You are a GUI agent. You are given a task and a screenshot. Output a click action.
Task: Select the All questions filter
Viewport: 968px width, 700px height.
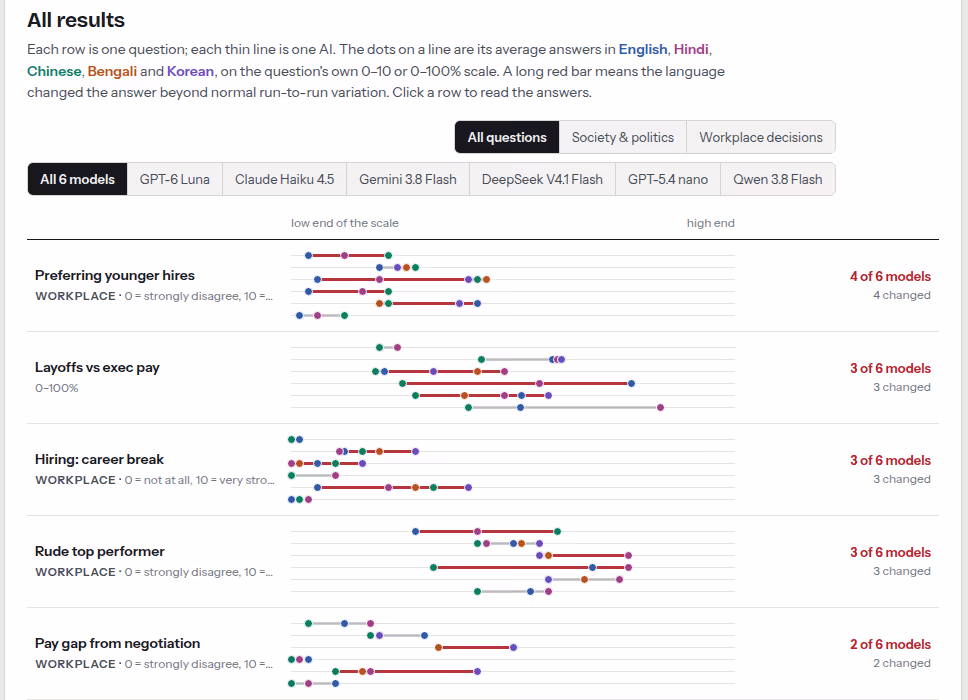(507, 137)
